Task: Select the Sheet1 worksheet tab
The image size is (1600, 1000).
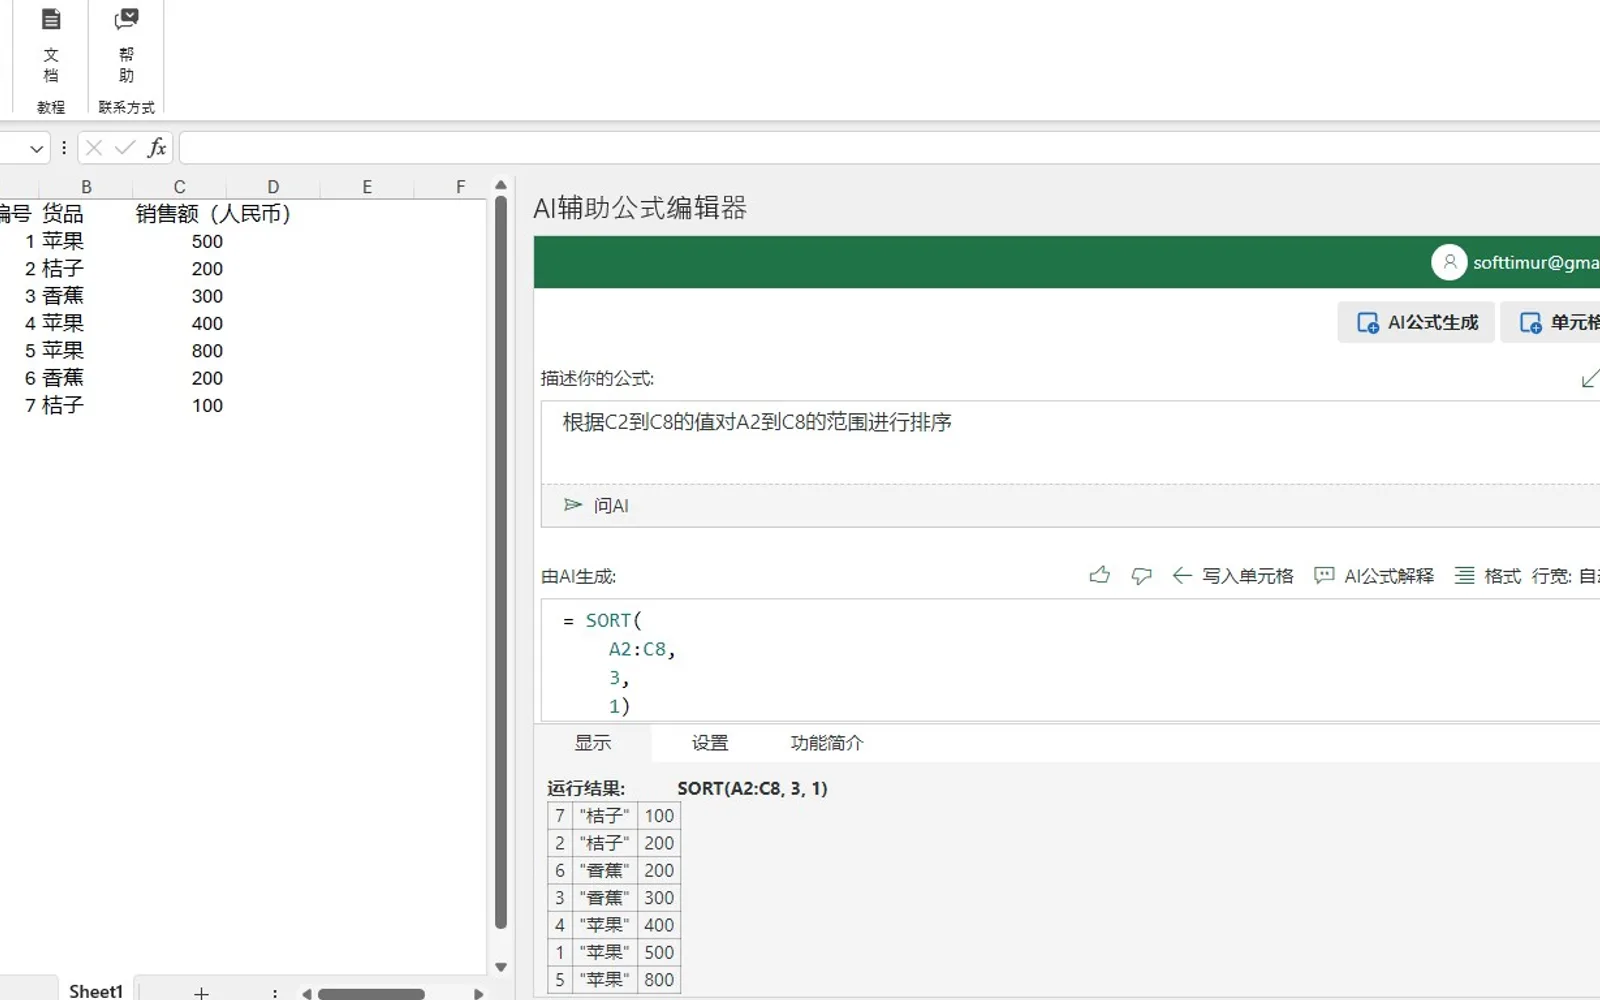Action: pos(96,990)
